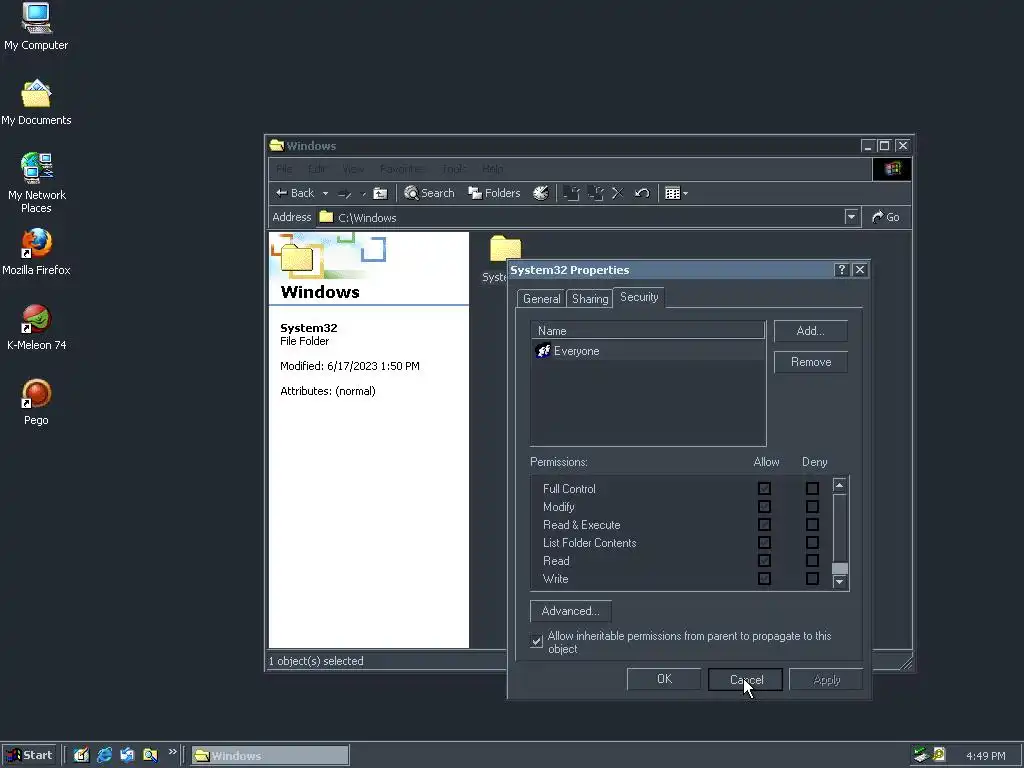Click the fourth quick launch search icon
1024x768 pixels.
tap(150, 755)
